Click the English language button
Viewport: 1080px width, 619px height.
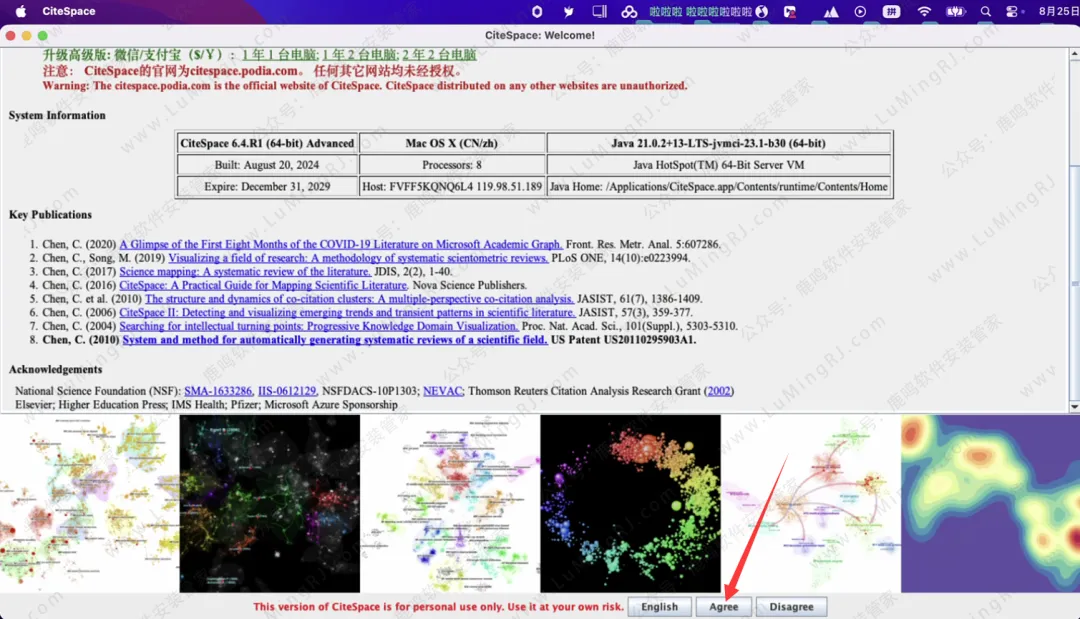tap(659, 607)
